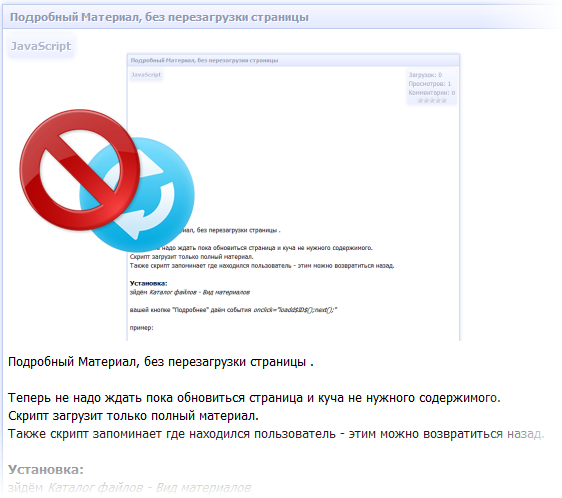This screenshot has width=562, height=498.
Task: Open the embedded page preview thumbnail
Action: [x=293, y=197]
